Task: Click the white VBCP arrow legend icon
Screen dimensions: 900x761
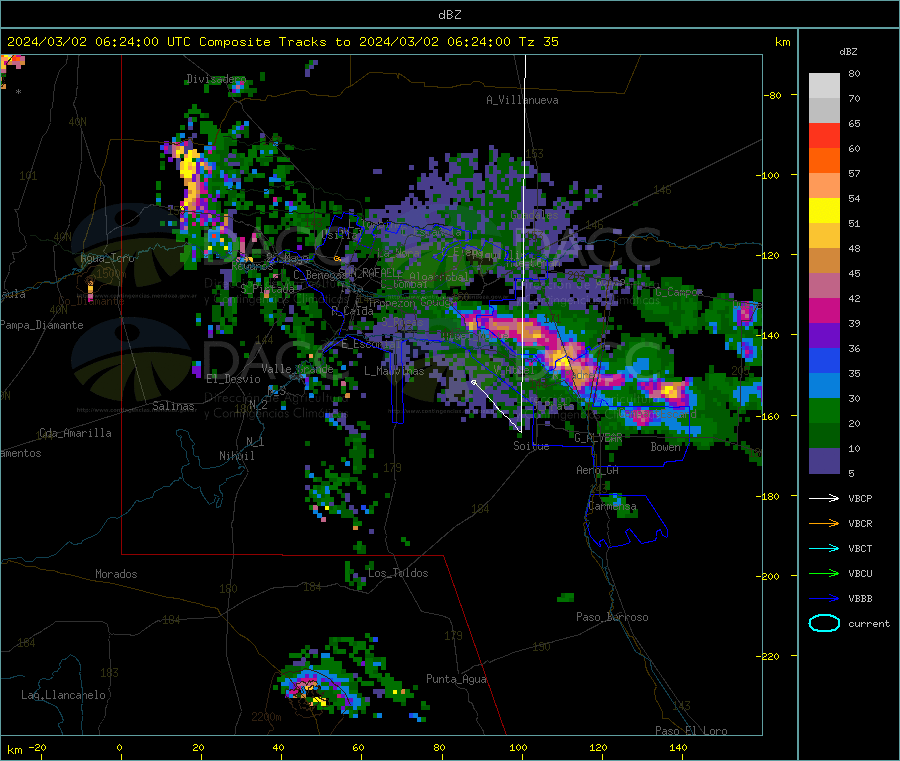Action: tap(824, 498)
